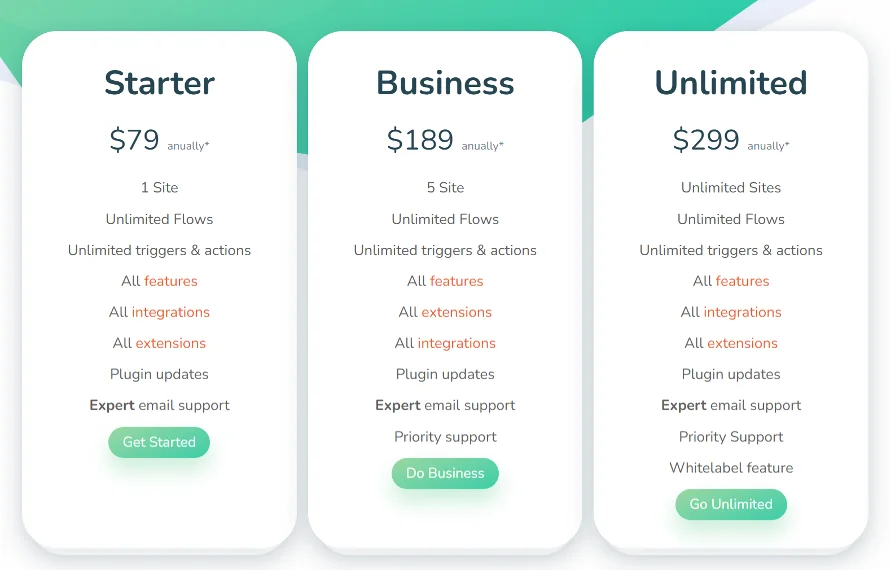Click the $189 annual price

[x=420, y=140]
